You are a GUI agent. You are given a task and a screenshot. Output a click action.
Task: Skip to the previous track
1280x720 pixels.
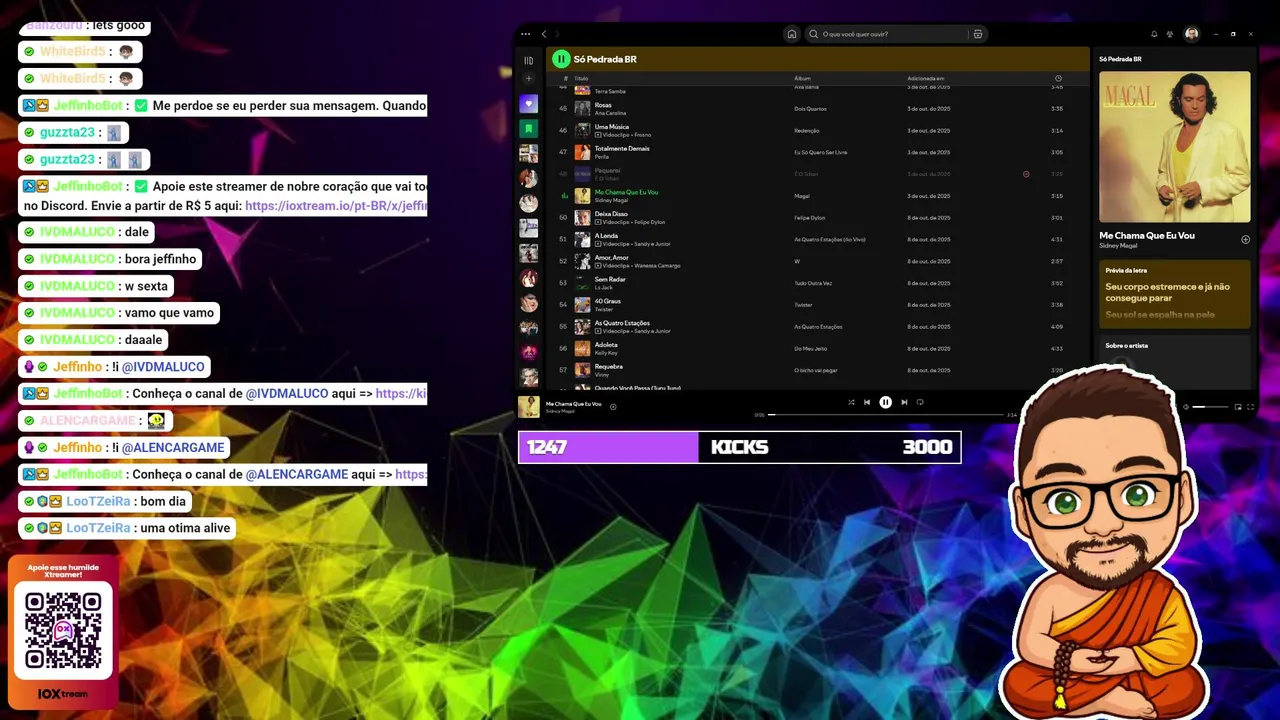867,402
